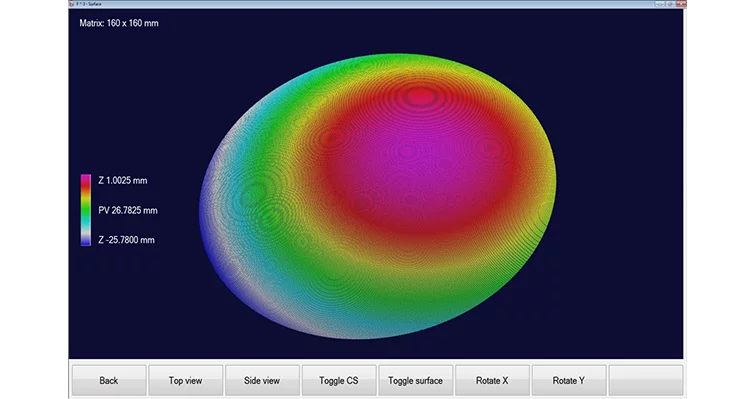Click the Matrix 160 x 160 mm label
The image size is (755, 399).
point(119,23)
